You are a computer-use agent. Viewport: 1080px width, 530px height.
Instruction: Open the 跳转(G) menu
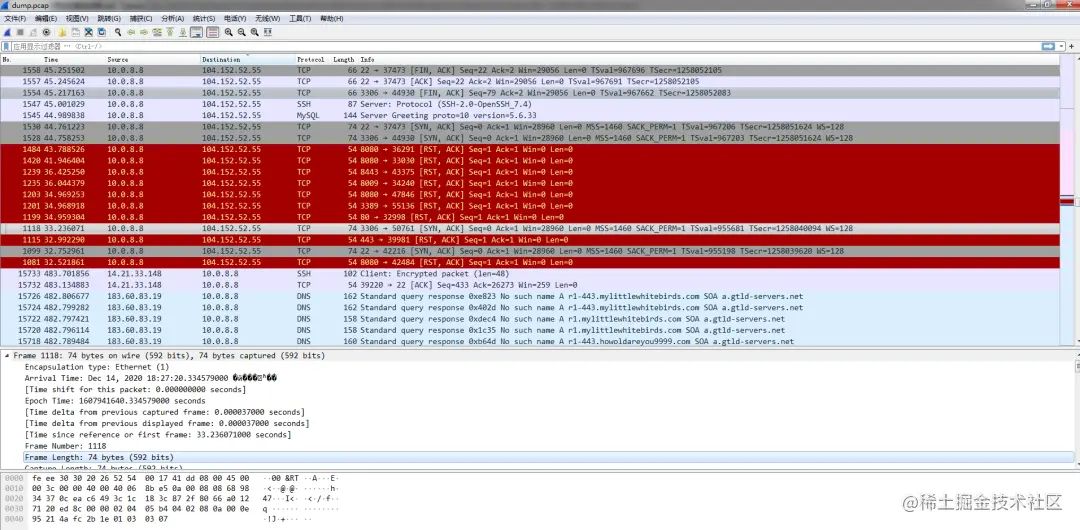point(109,19)
